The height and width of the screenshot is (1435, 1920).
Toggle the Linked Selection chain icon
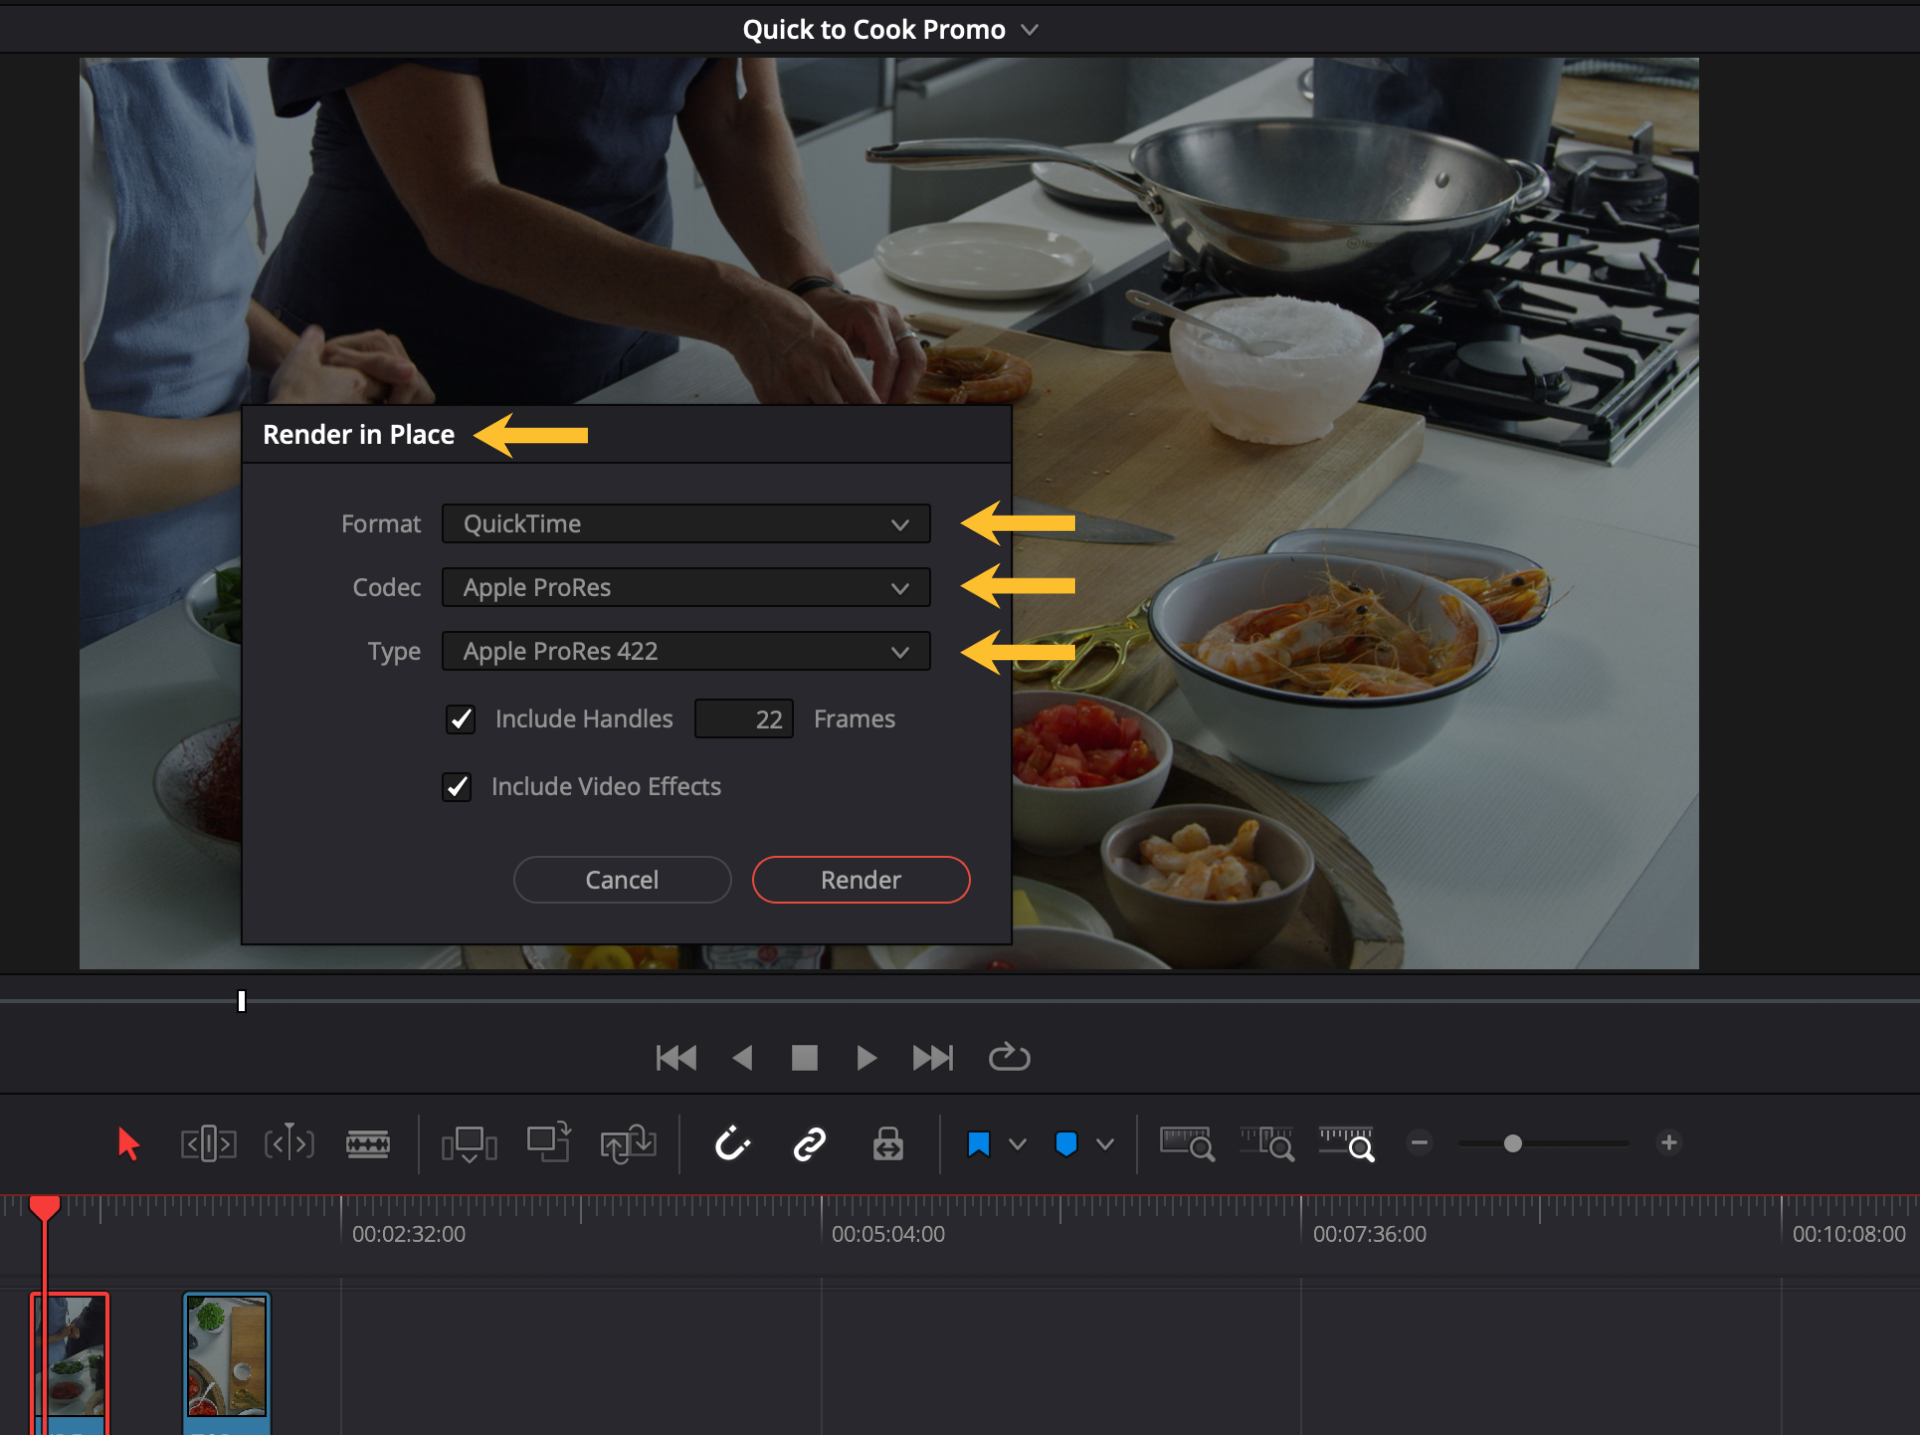click(809, 1143)
